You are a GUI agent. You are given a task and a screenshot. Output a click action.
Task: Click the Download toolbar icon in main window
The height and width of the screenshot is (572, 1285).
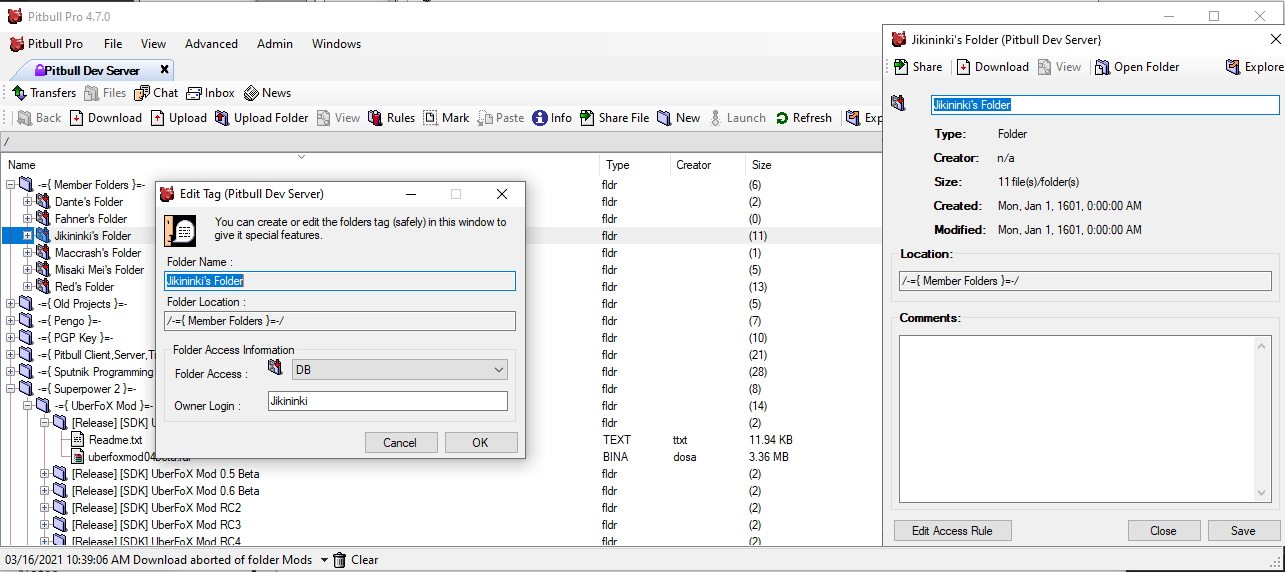coord(77,118)
